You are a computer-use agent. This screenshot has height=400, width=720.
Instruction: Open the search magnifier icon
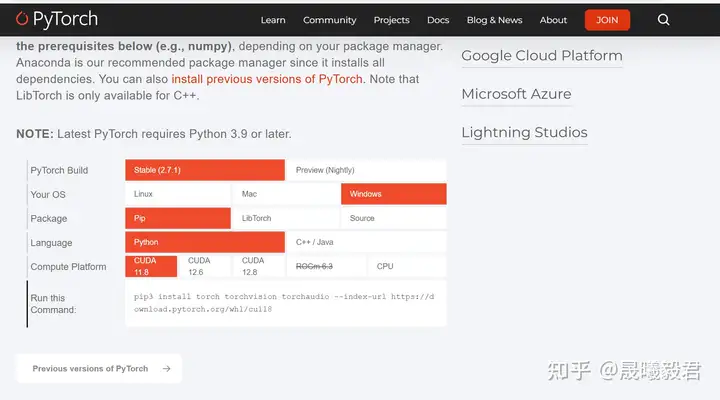[x=663, y=20]
